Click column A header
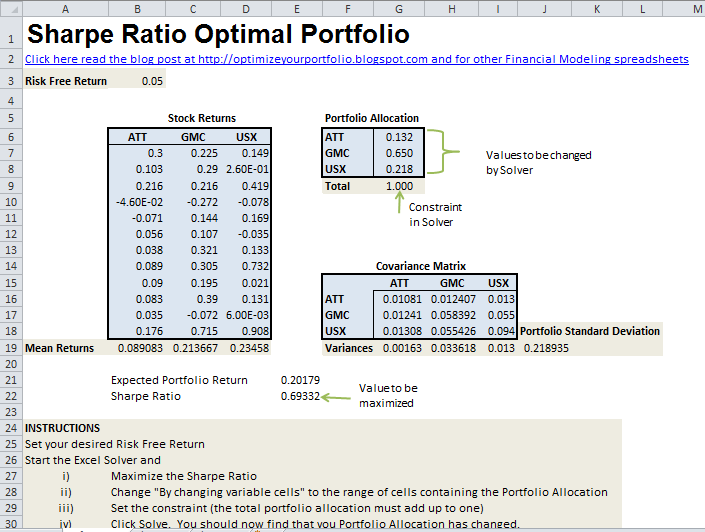The image size is (705, 532). point(66,9)
